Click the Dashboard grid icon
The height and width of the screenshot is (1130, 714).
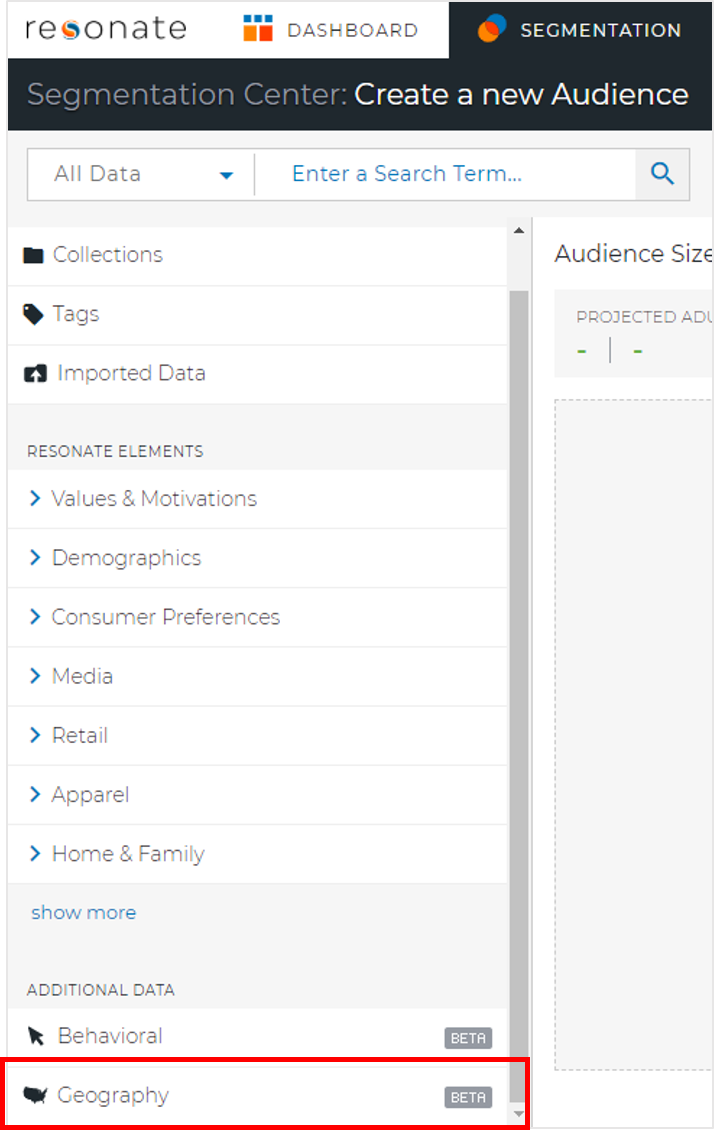point(258,28)
